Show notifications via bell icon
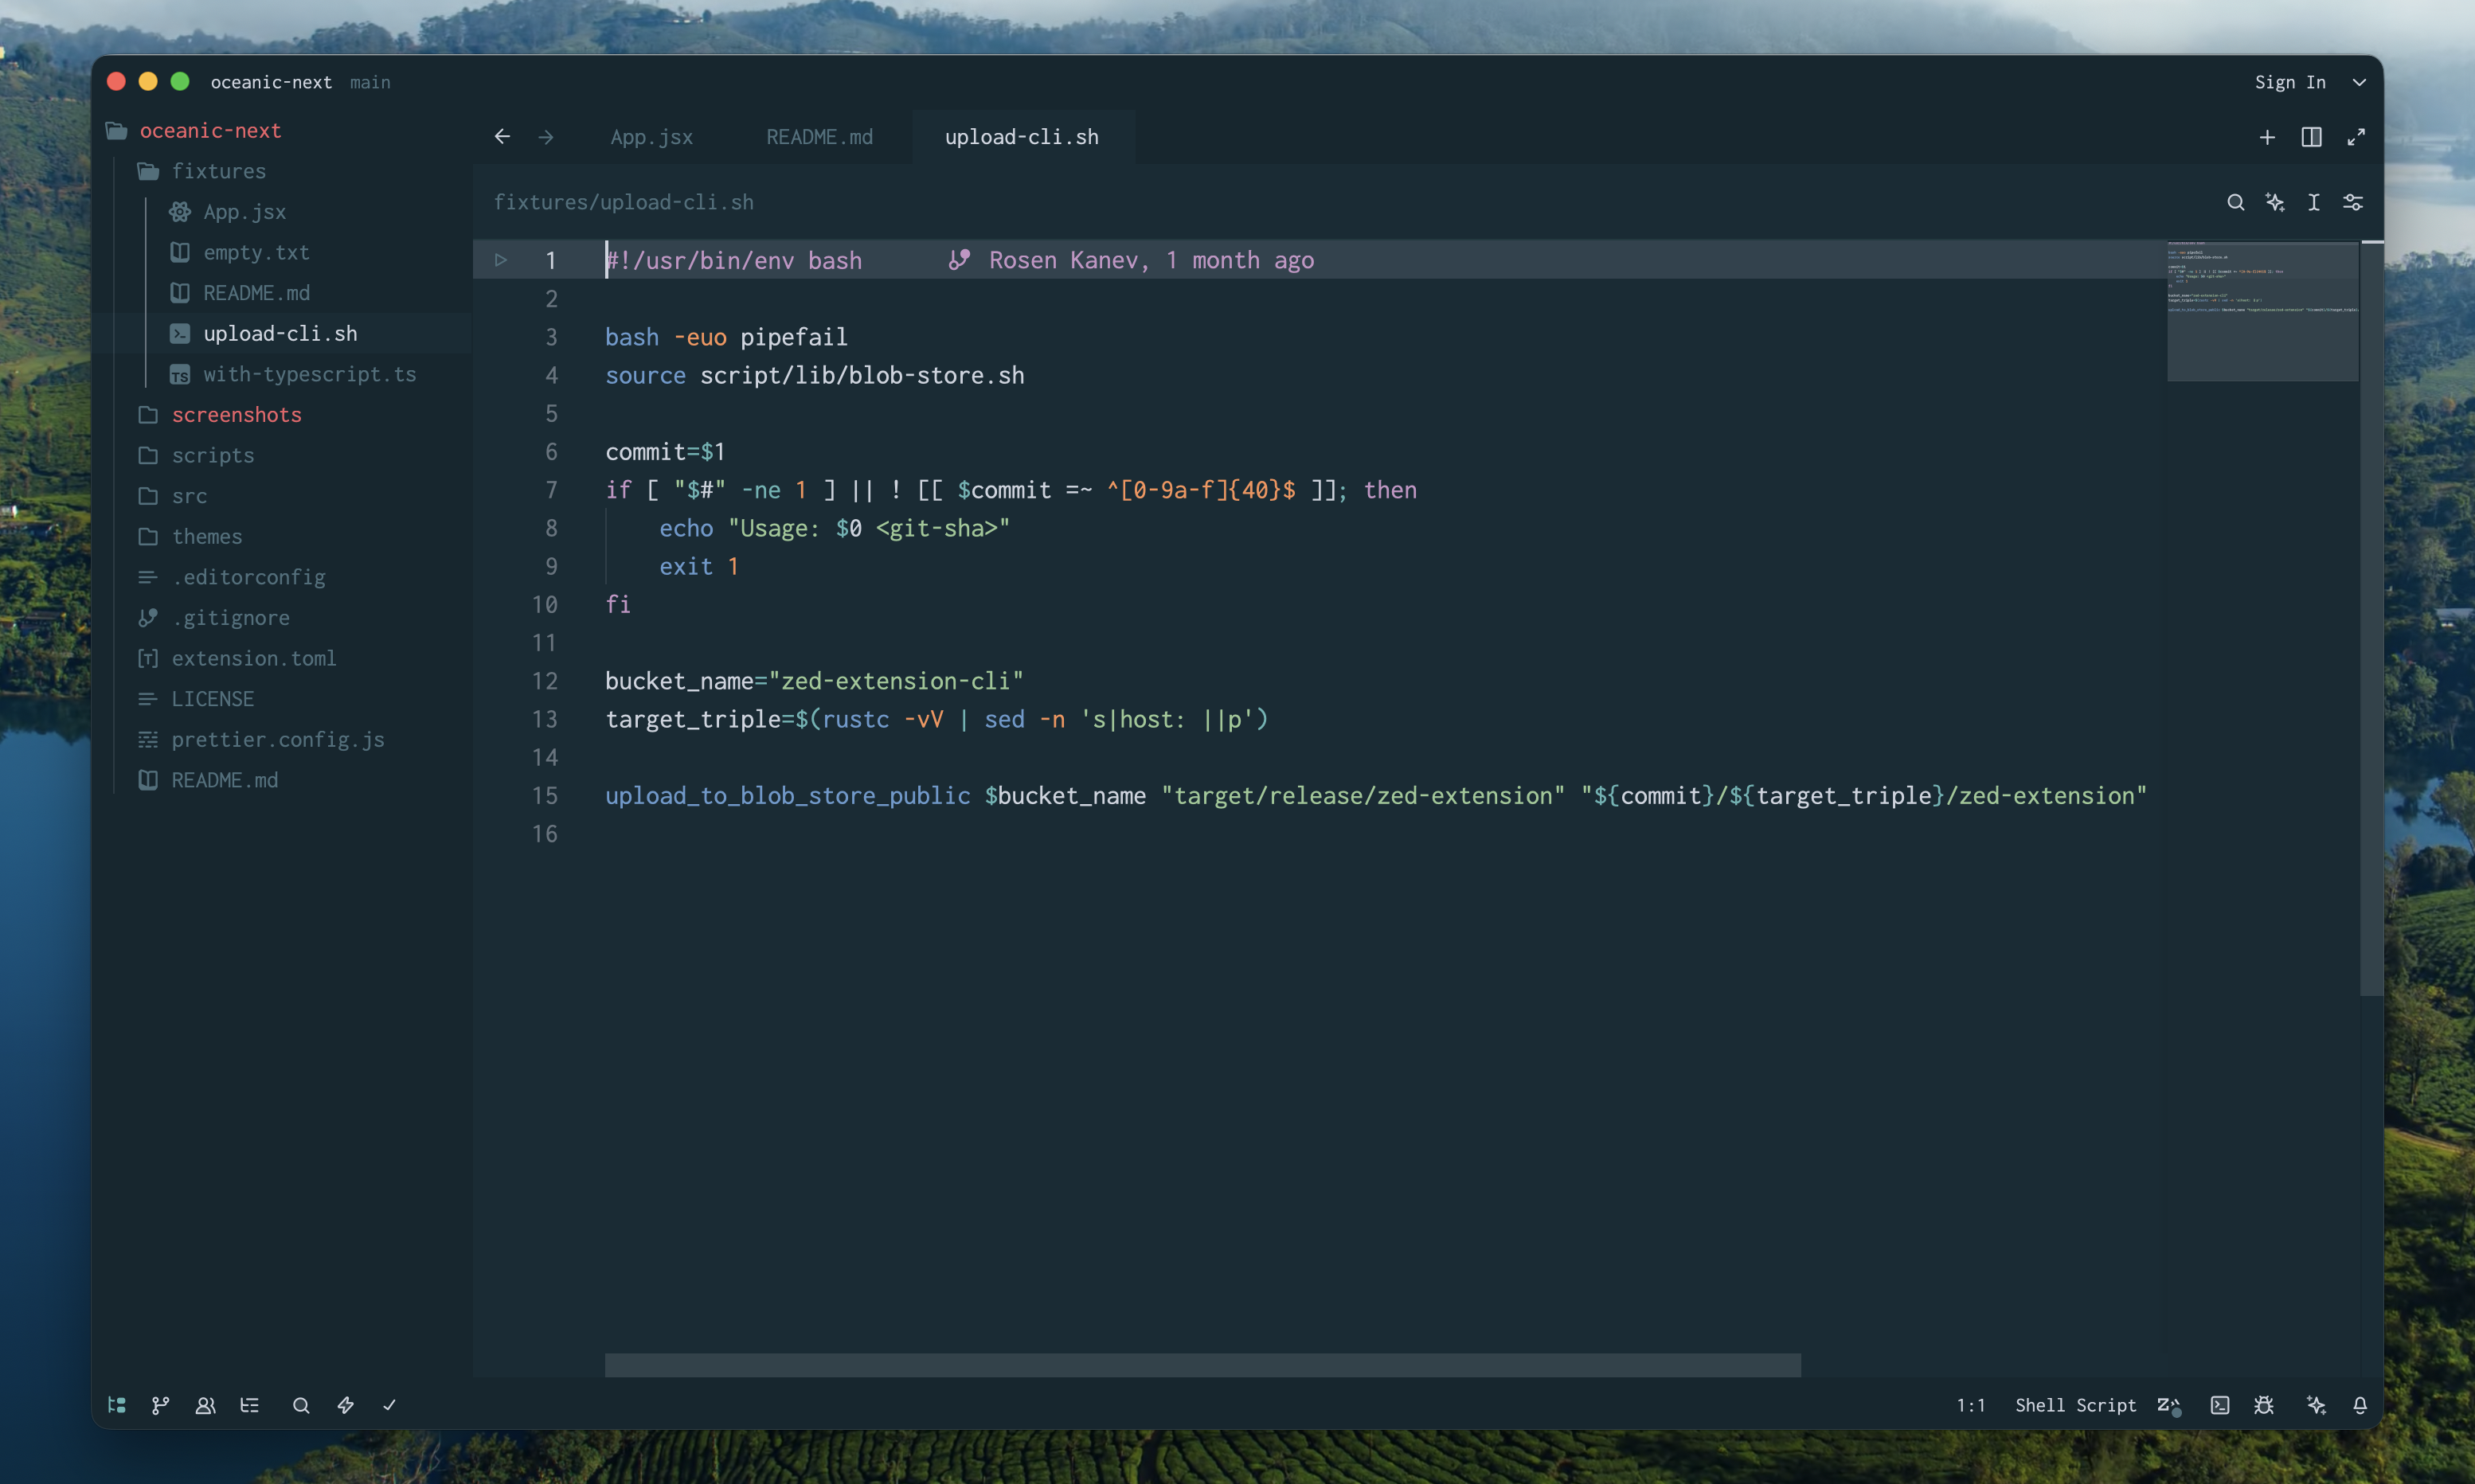Viewport: 2475px width, 1484px height. [x=2360, y=1405]
